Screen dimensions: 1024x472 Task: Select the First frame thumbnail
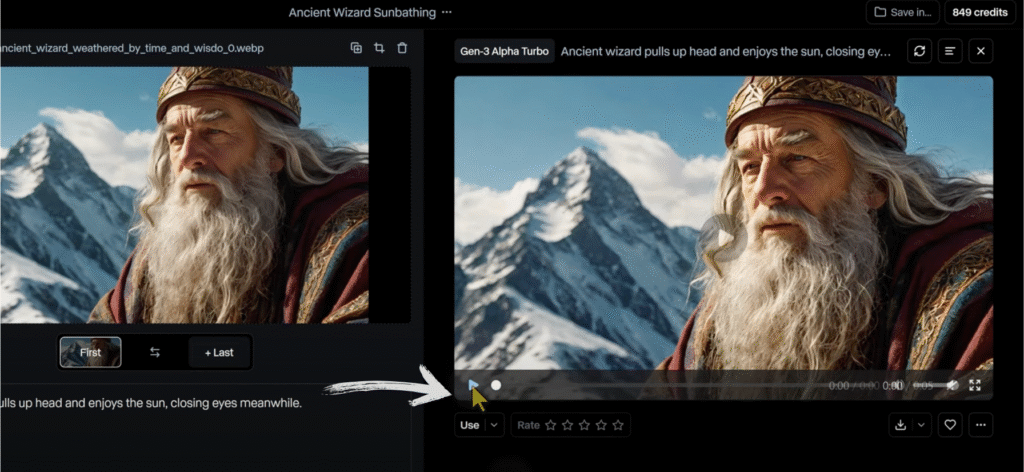91,352
